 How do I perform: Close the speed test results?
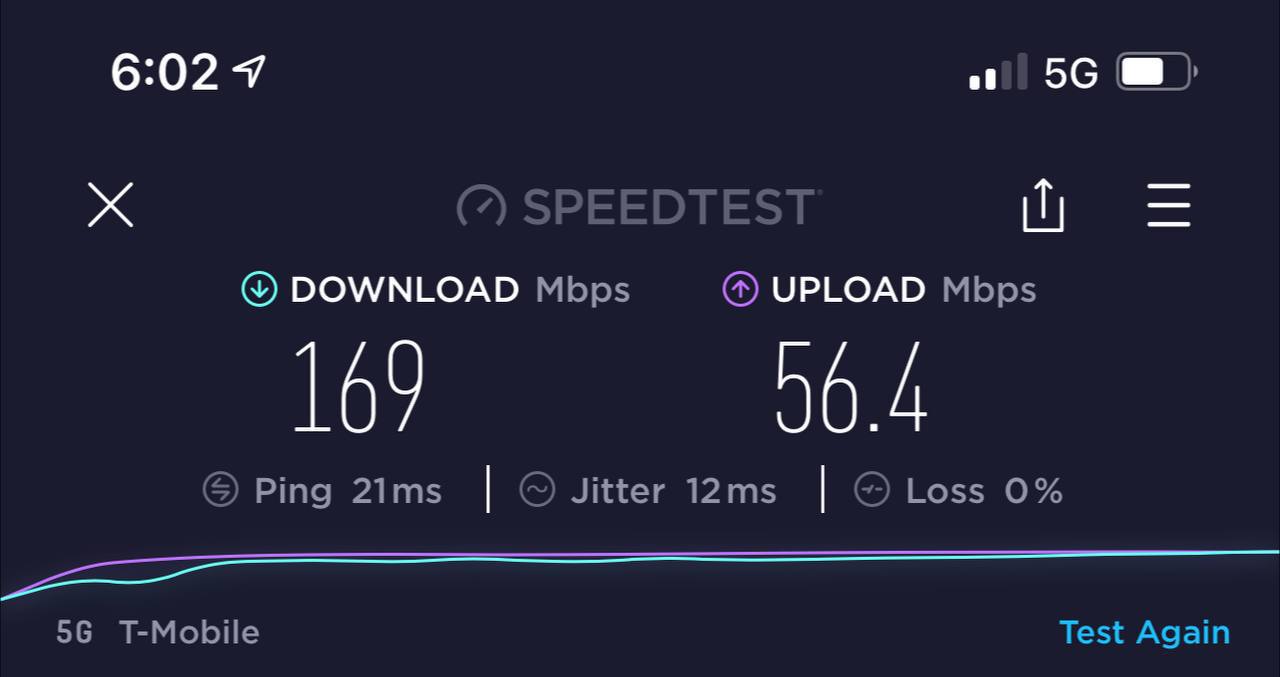click(x=110, y=206)
